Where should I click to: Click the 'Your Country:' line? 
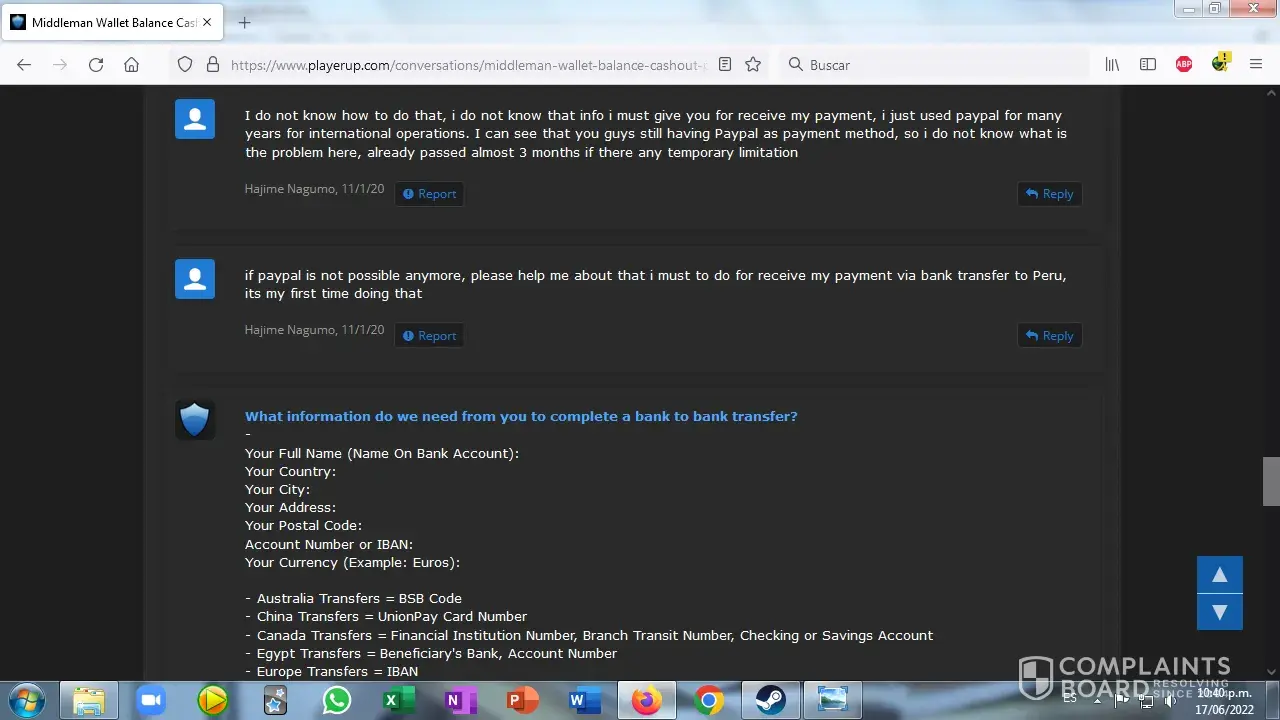pos(290,471)
